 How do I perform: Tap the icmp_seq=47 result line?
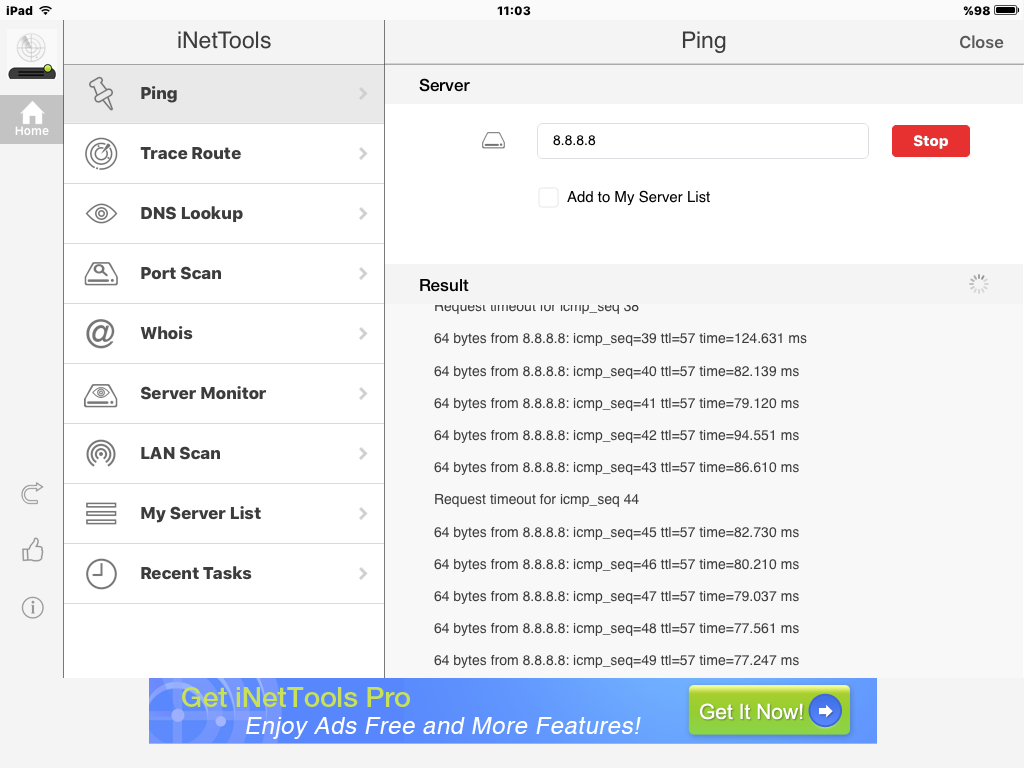616,596
